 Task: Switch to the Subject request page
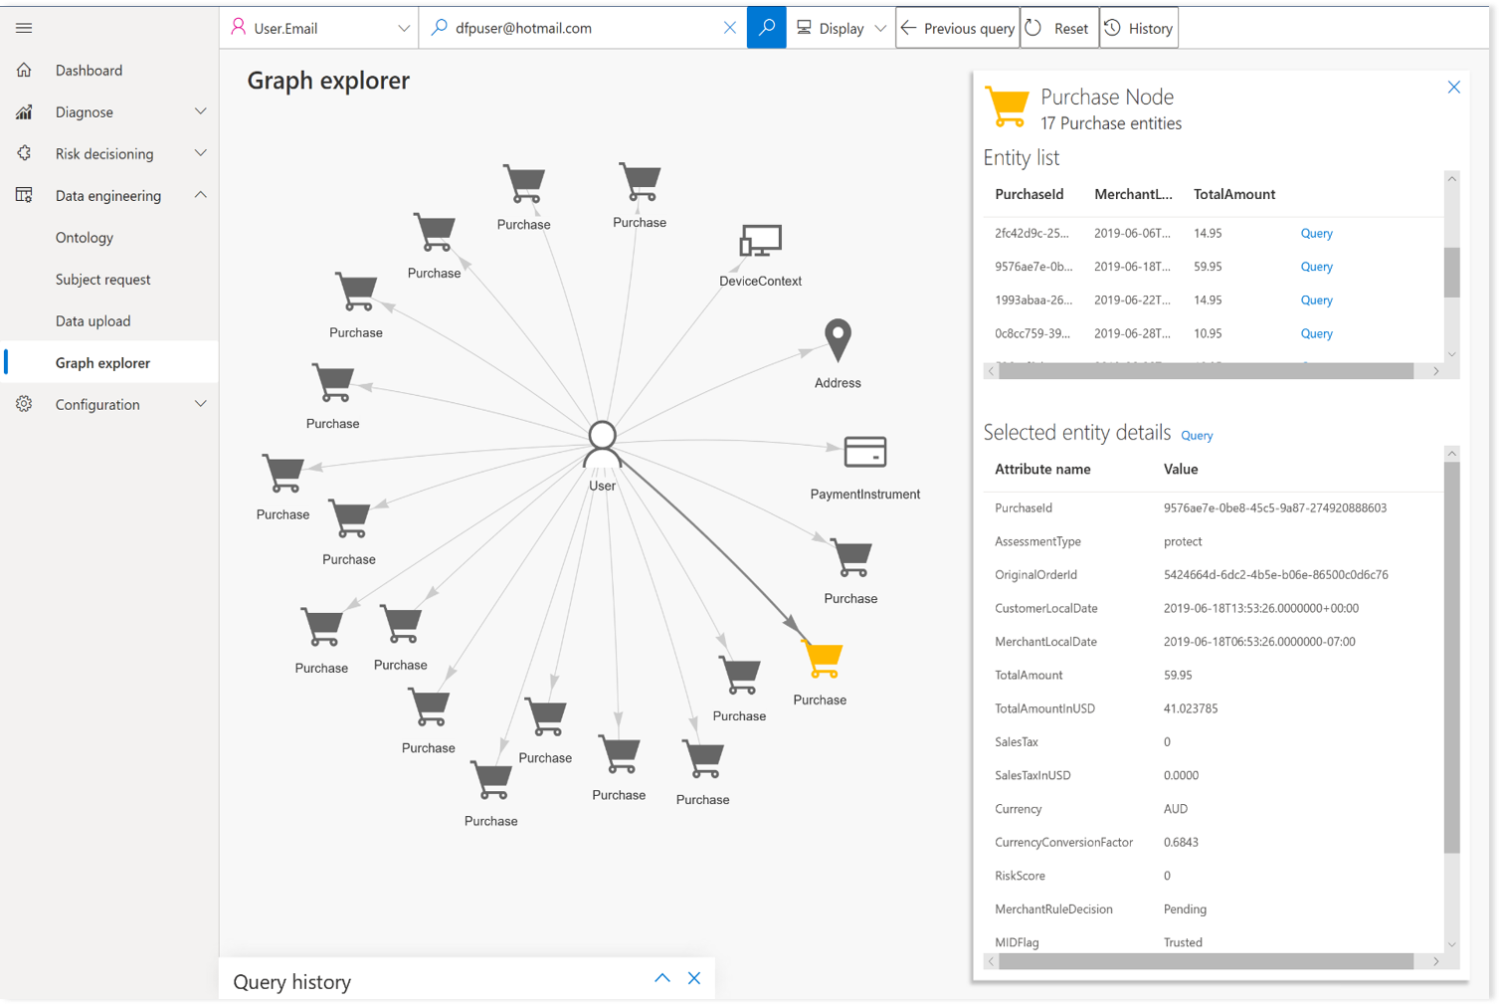(103, 279)
